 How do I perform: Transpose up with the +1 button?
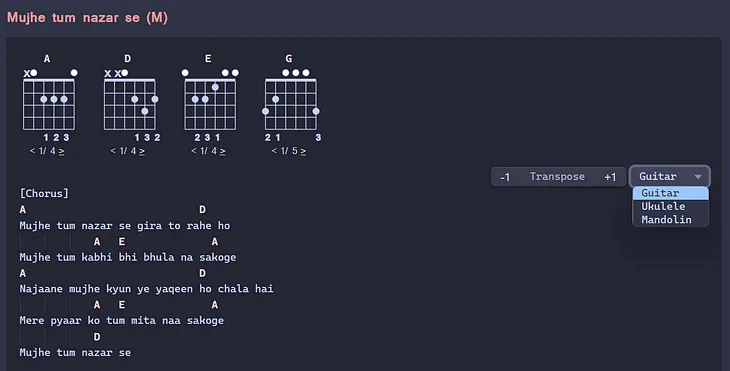[610, 177]
